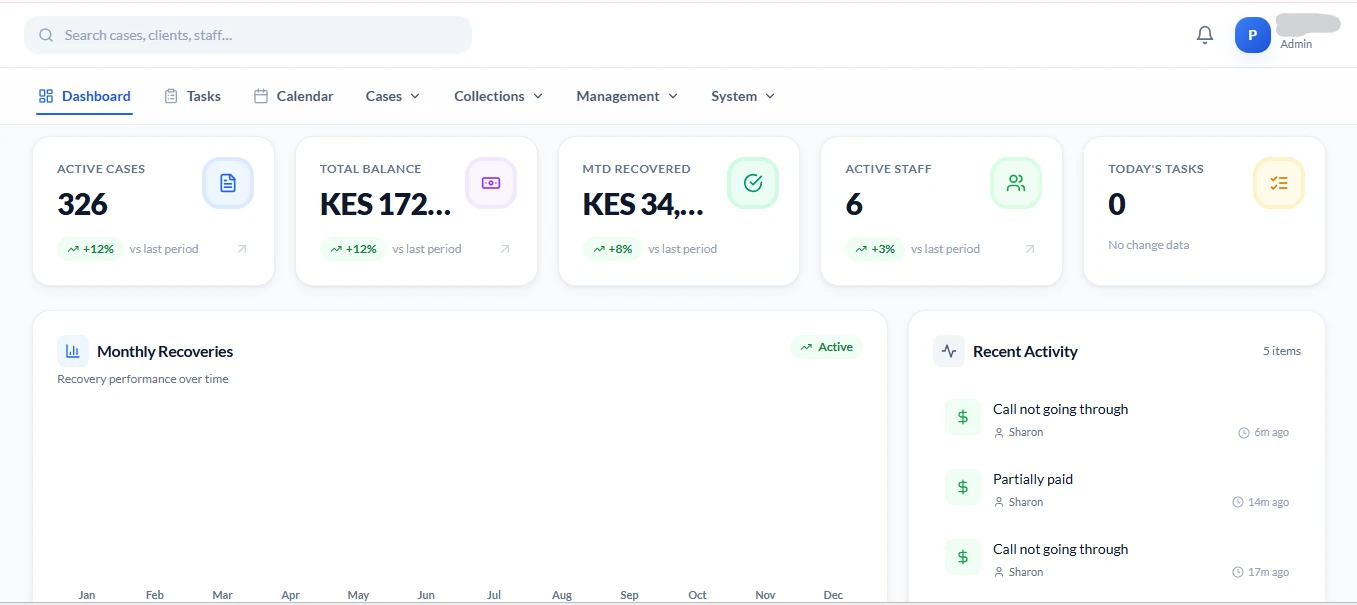Click the No change data text
Screen dimensions: 1357x605
[x=1149, y=245]
